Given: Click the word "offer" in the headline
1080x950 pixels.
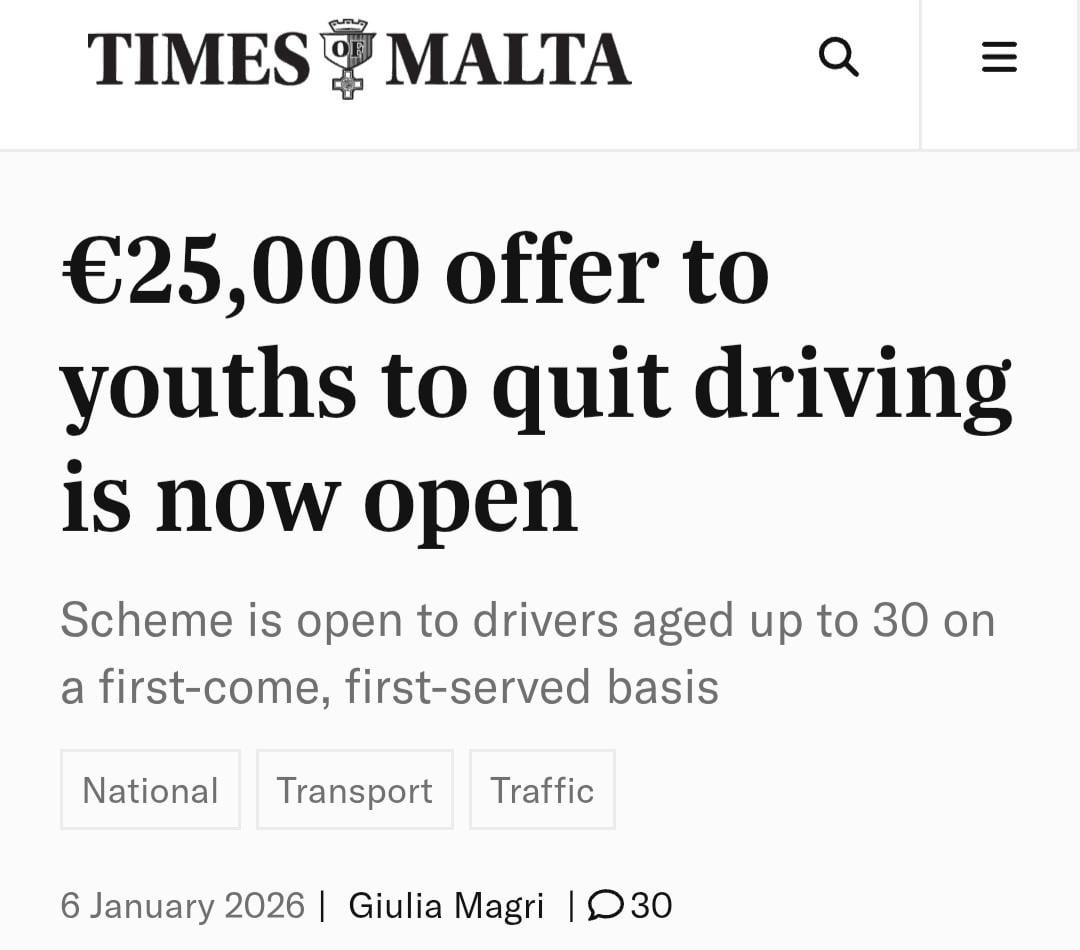Looking at the screenshot, I should tap(552, 271).
